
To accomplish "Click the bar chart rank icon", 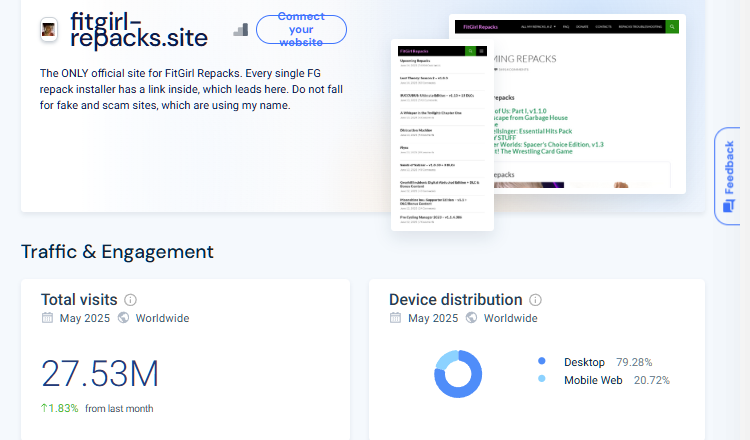I will tap(241, 30).
